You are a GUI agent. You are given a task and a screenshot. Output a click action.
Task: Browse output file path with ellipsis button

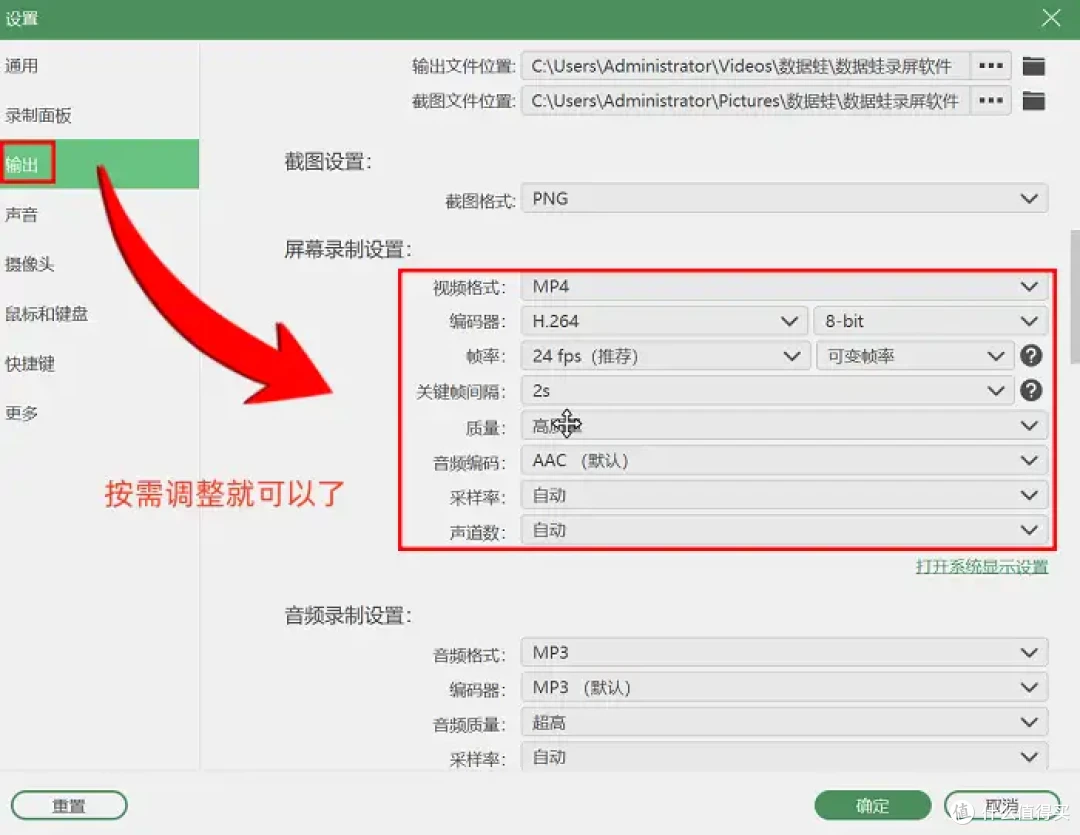(990, 65)
